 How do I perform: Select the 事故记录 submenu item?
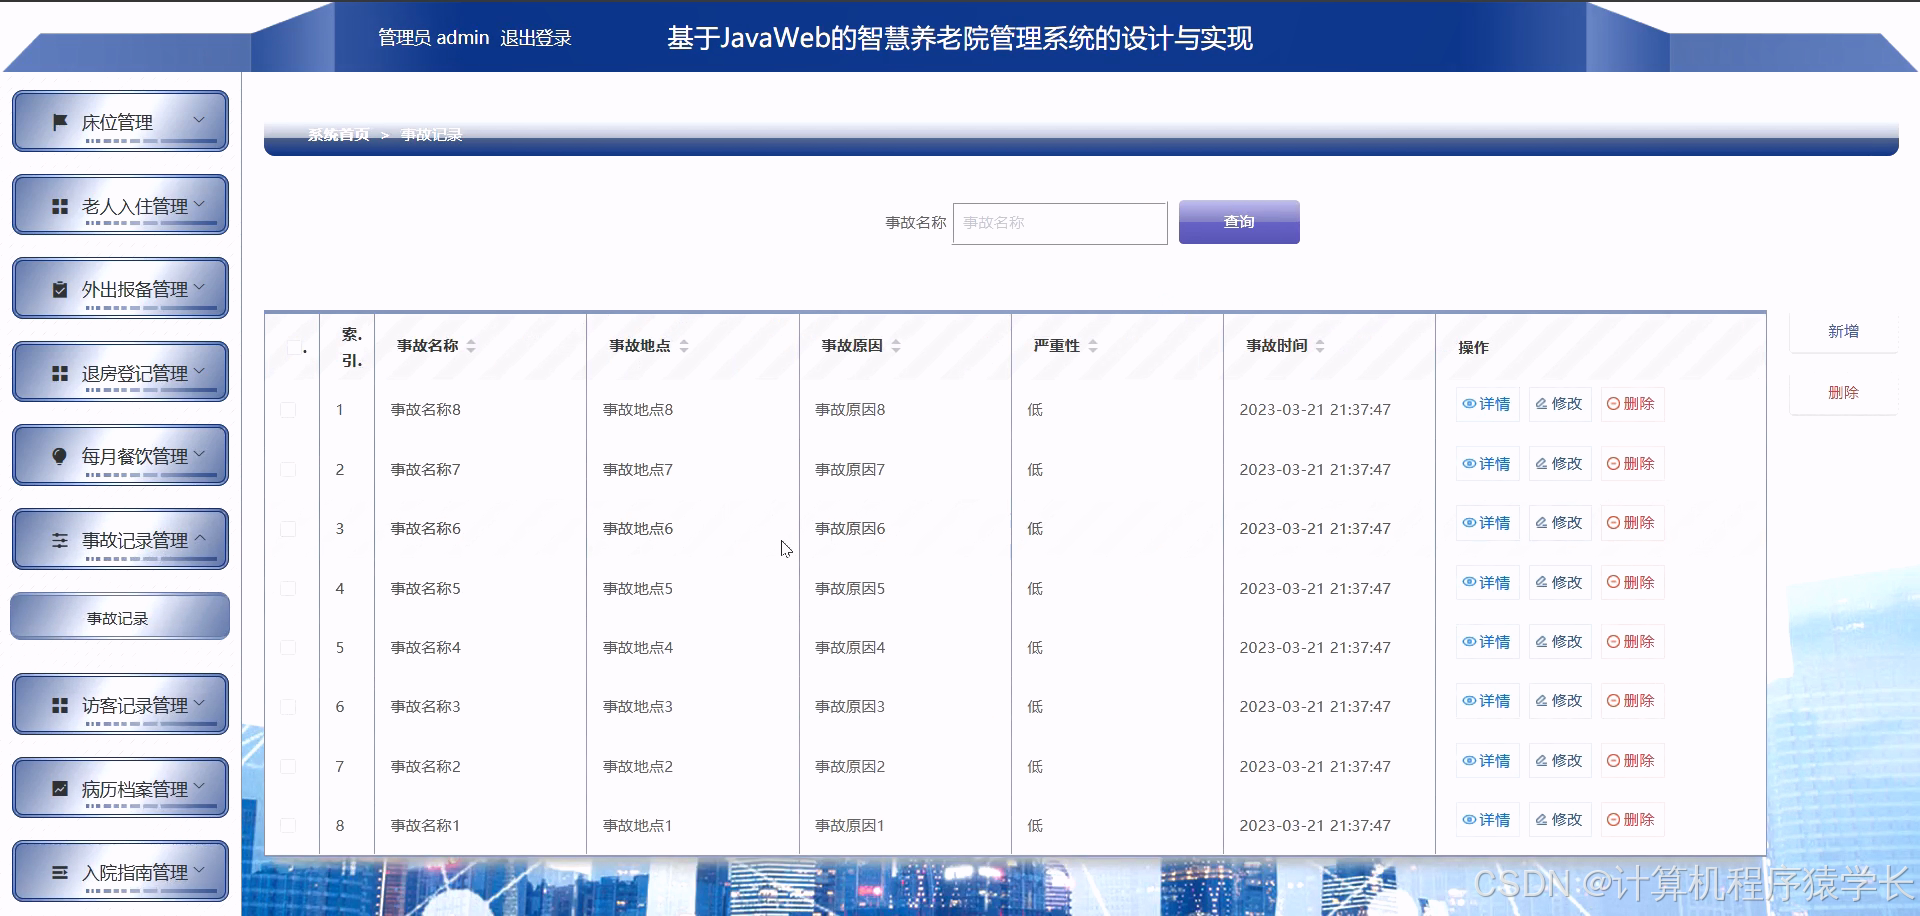click(x=119, y=616)
